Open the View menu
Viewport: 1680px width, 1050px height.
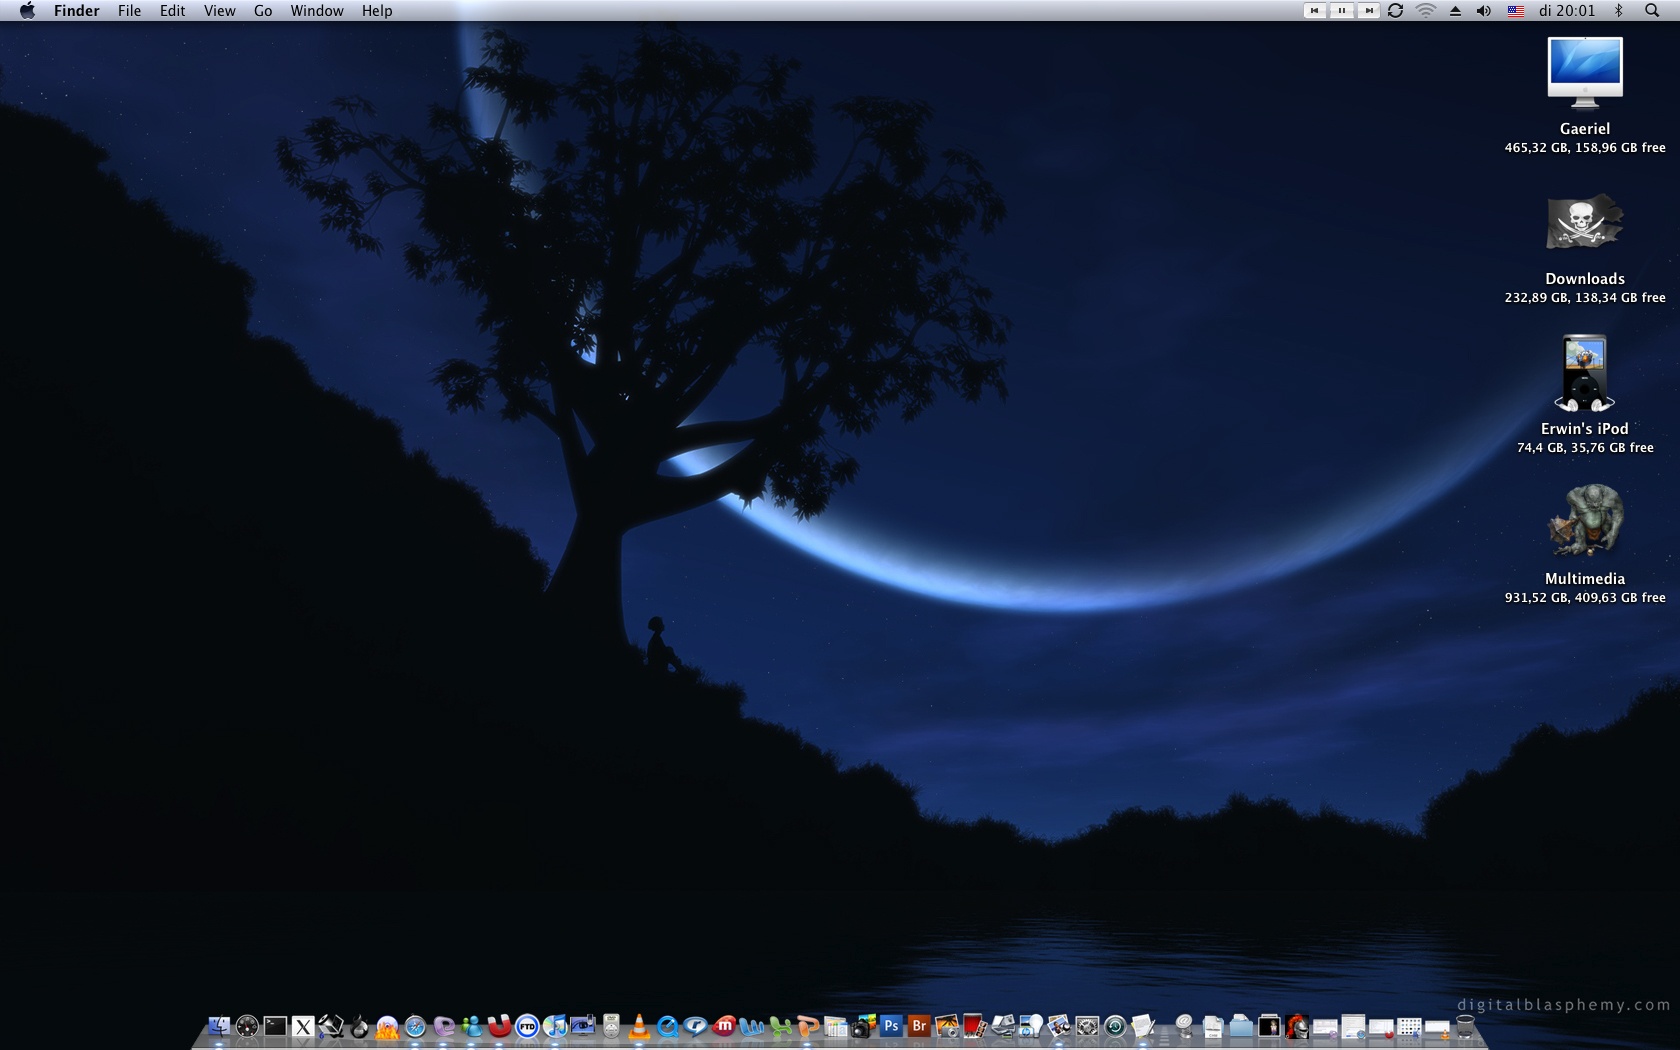[x=220, y=11]
